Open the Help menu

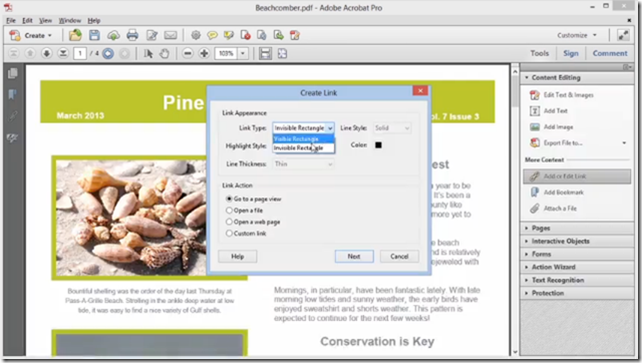94,20
